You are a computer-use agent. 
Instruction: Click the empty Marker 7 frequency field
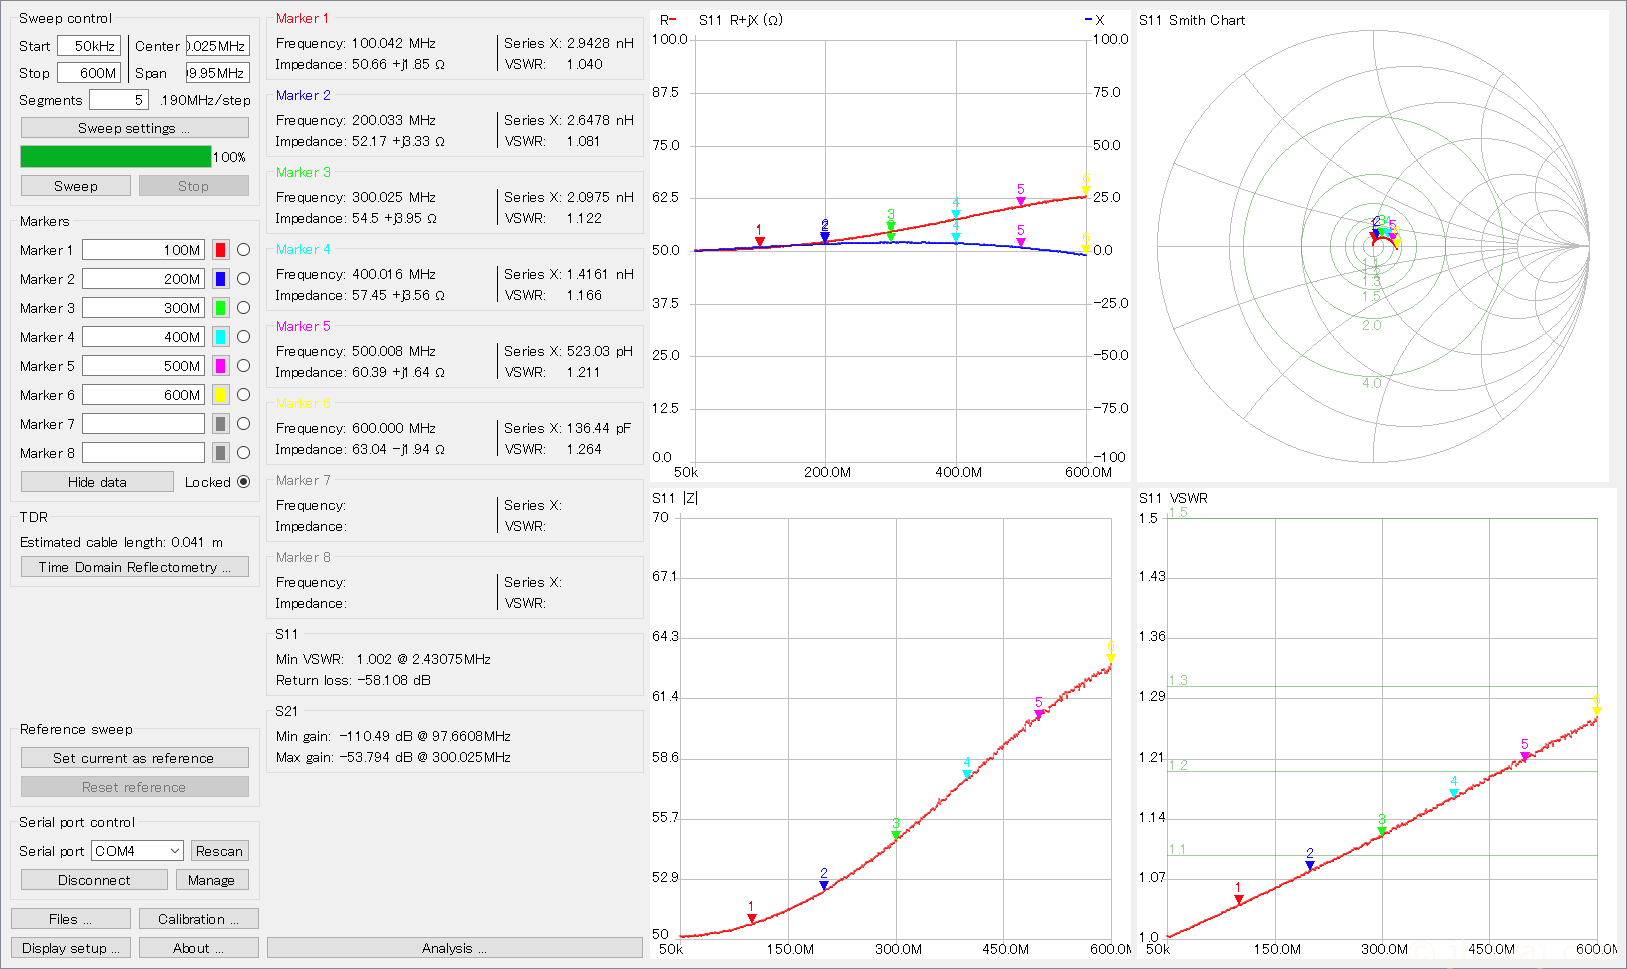143,424
